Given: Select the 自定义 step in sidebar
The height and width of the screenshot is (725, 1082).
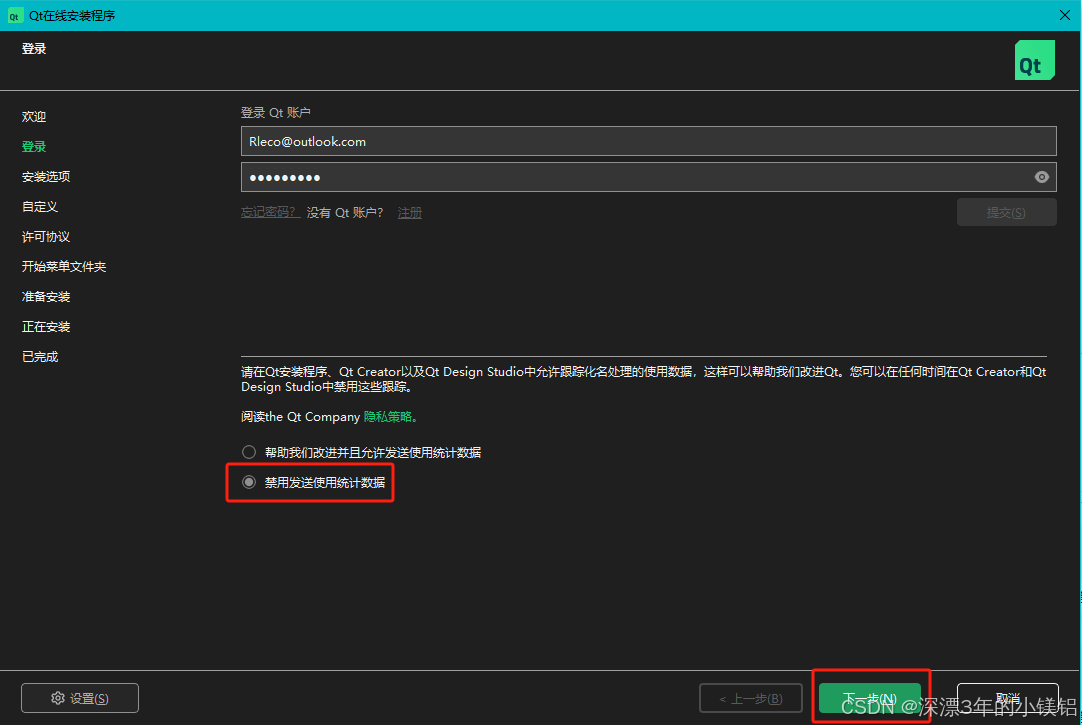Looking at the screenshot, I should 39,206.
